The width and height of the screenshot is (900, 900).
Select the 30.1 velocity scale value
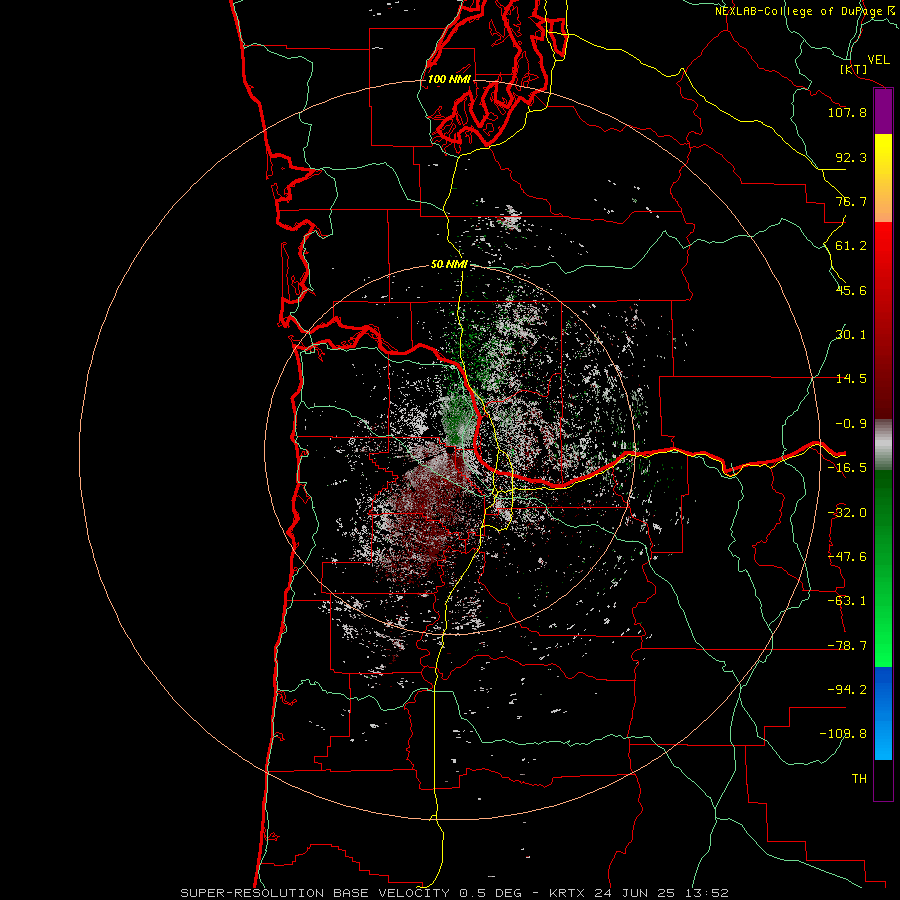click(851, 335)
